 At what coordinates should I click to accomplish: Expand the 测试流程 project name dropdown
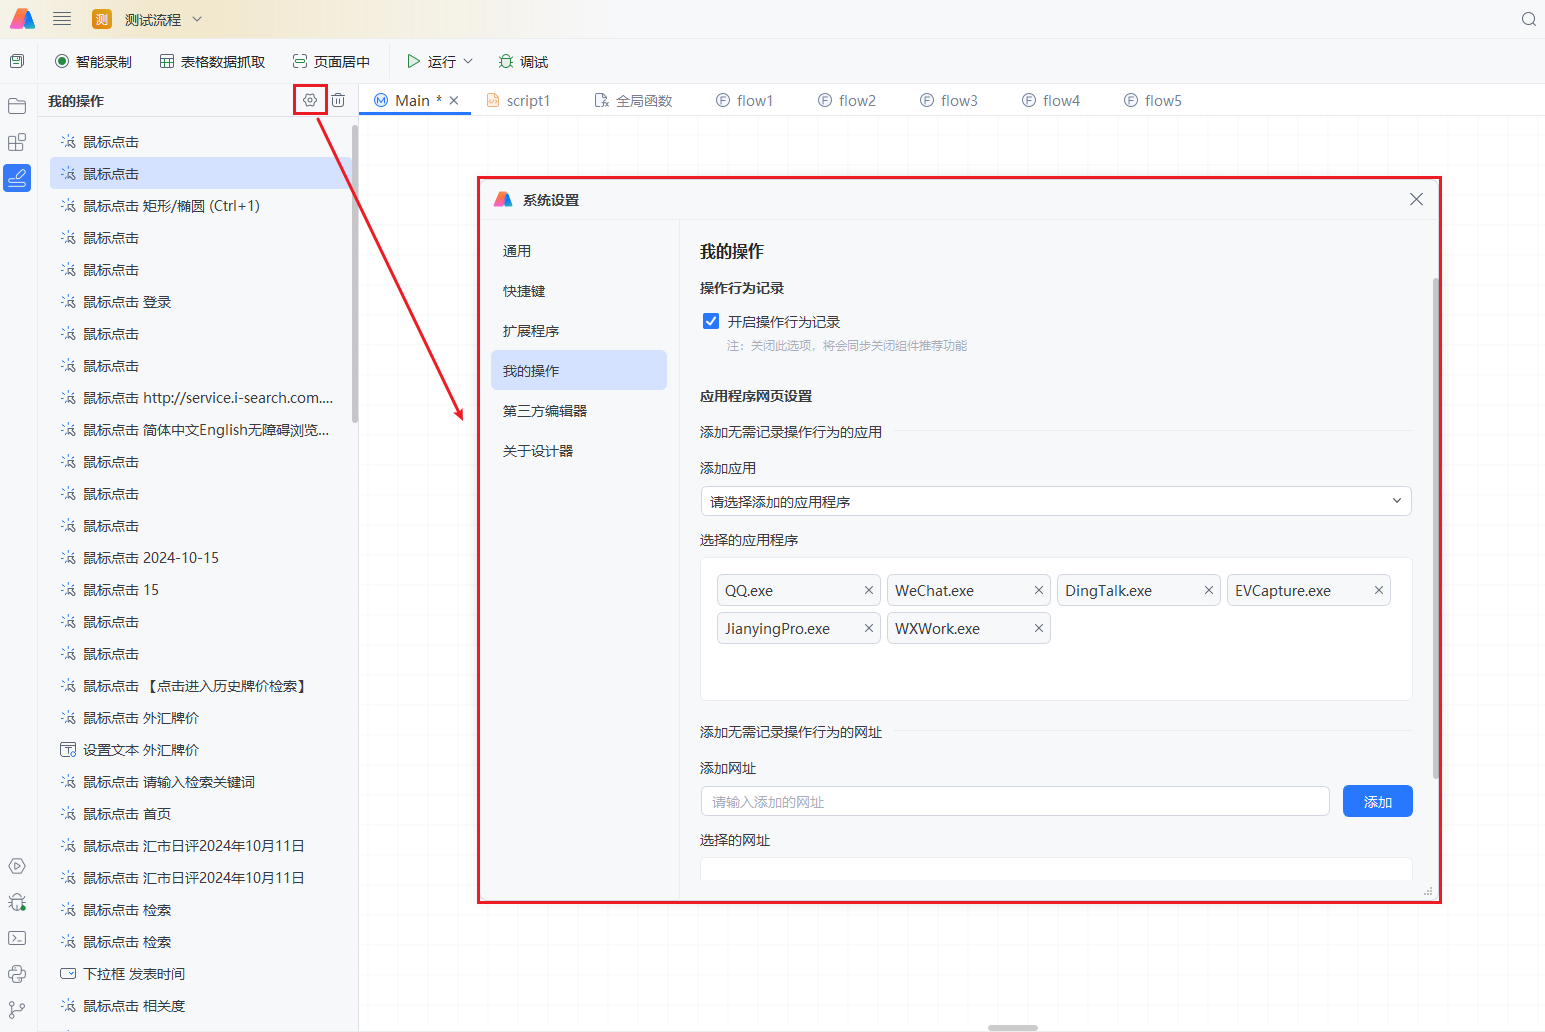click(197, 19)
